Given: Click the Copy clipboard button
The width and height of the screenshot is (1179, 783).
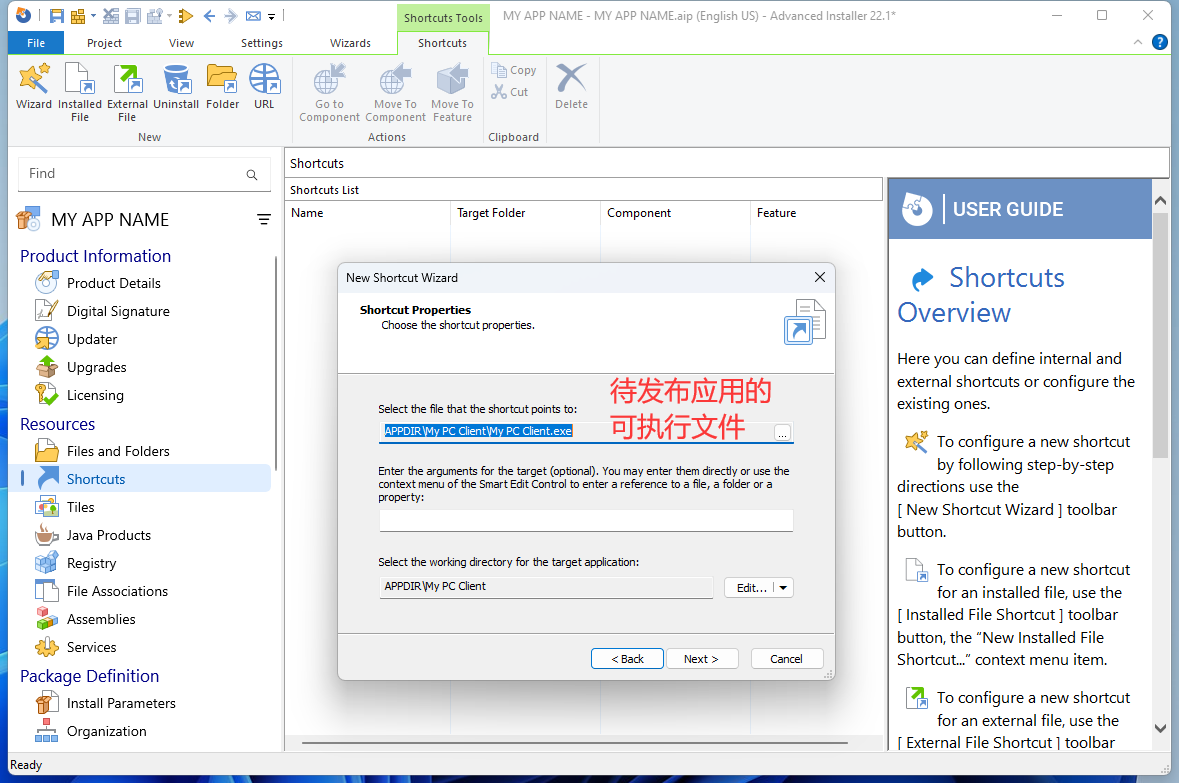Looking at the screenshot, I should pos(514,70).
